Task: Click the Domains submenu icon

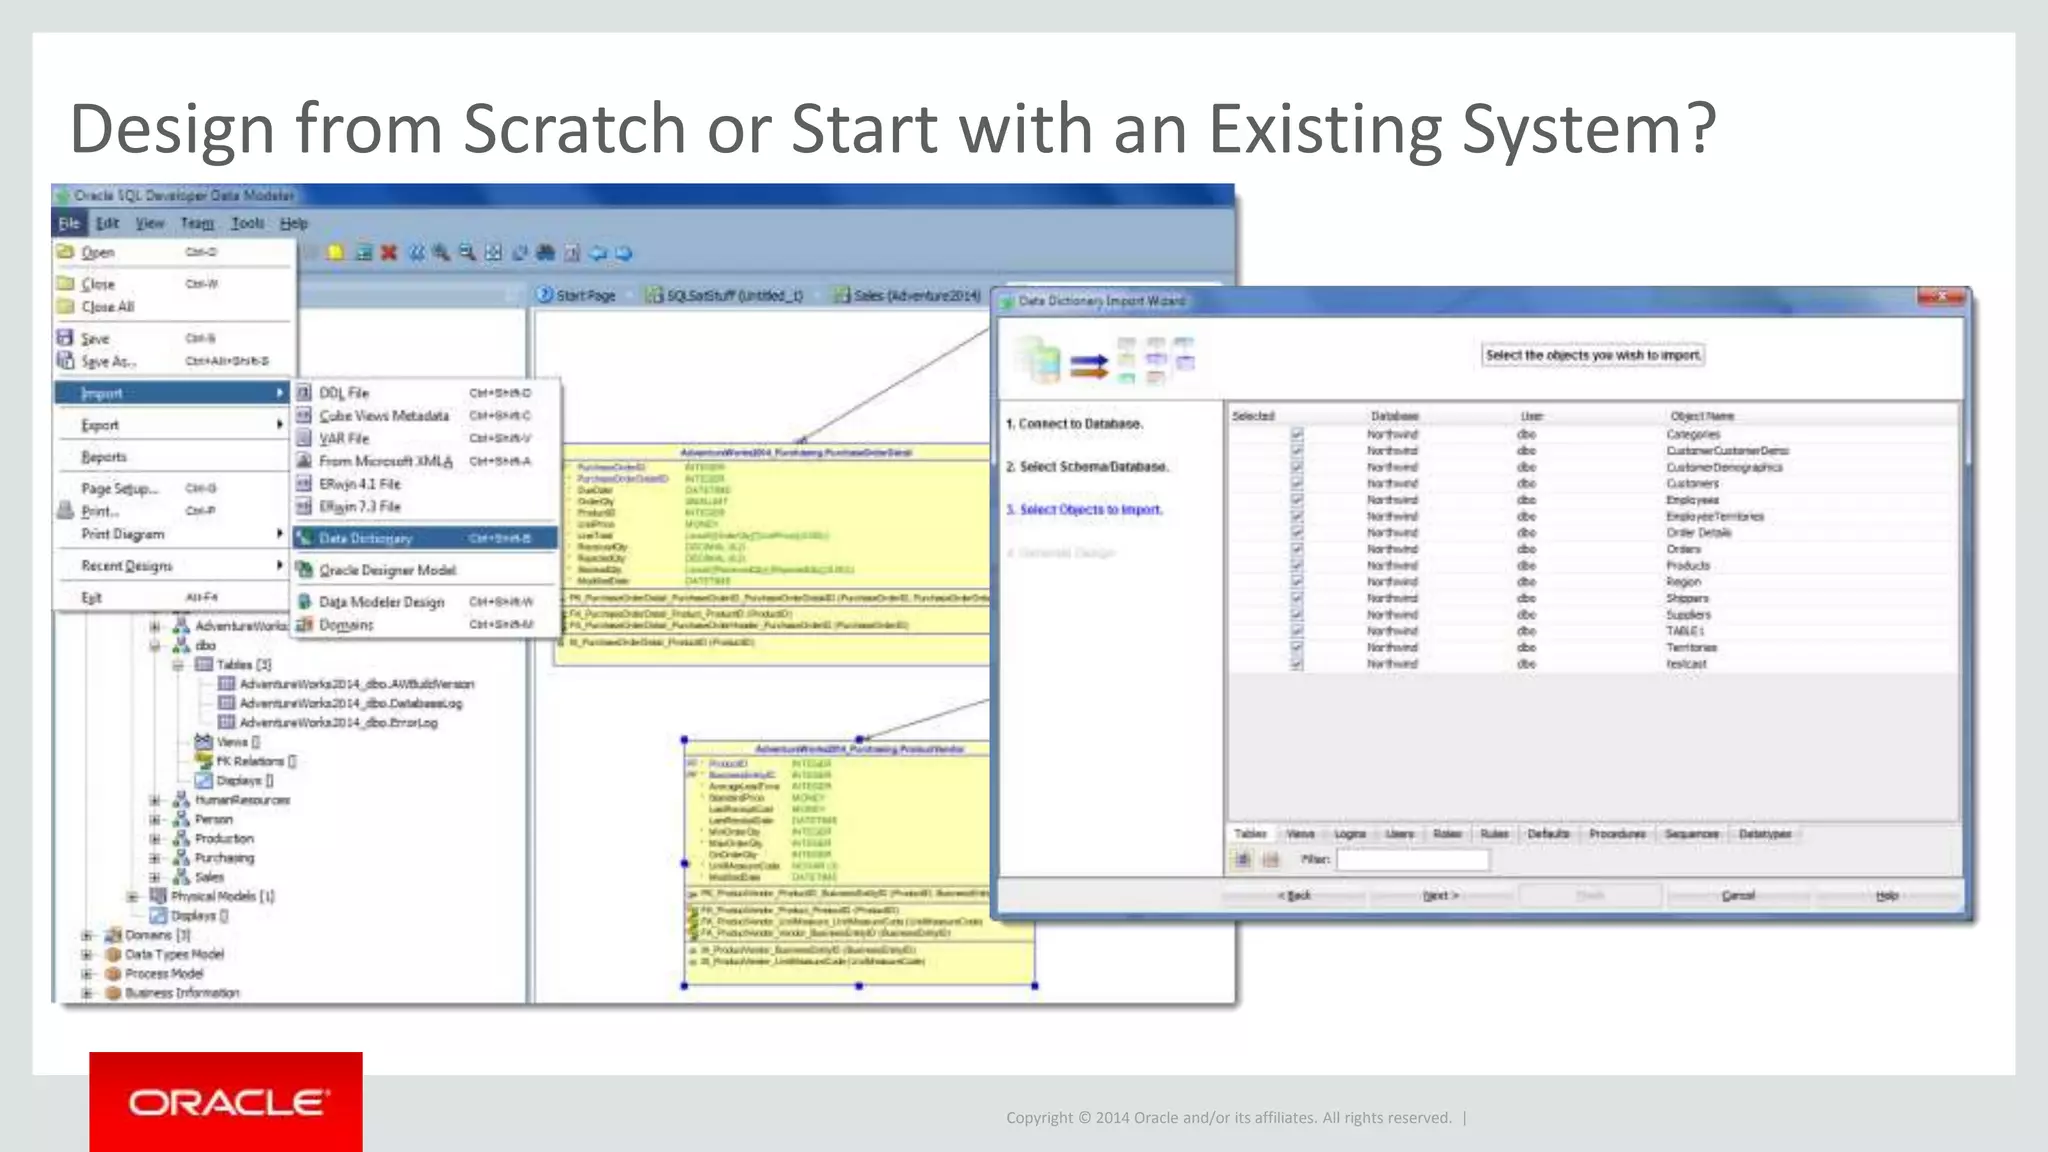Action: tap(304, 625)
